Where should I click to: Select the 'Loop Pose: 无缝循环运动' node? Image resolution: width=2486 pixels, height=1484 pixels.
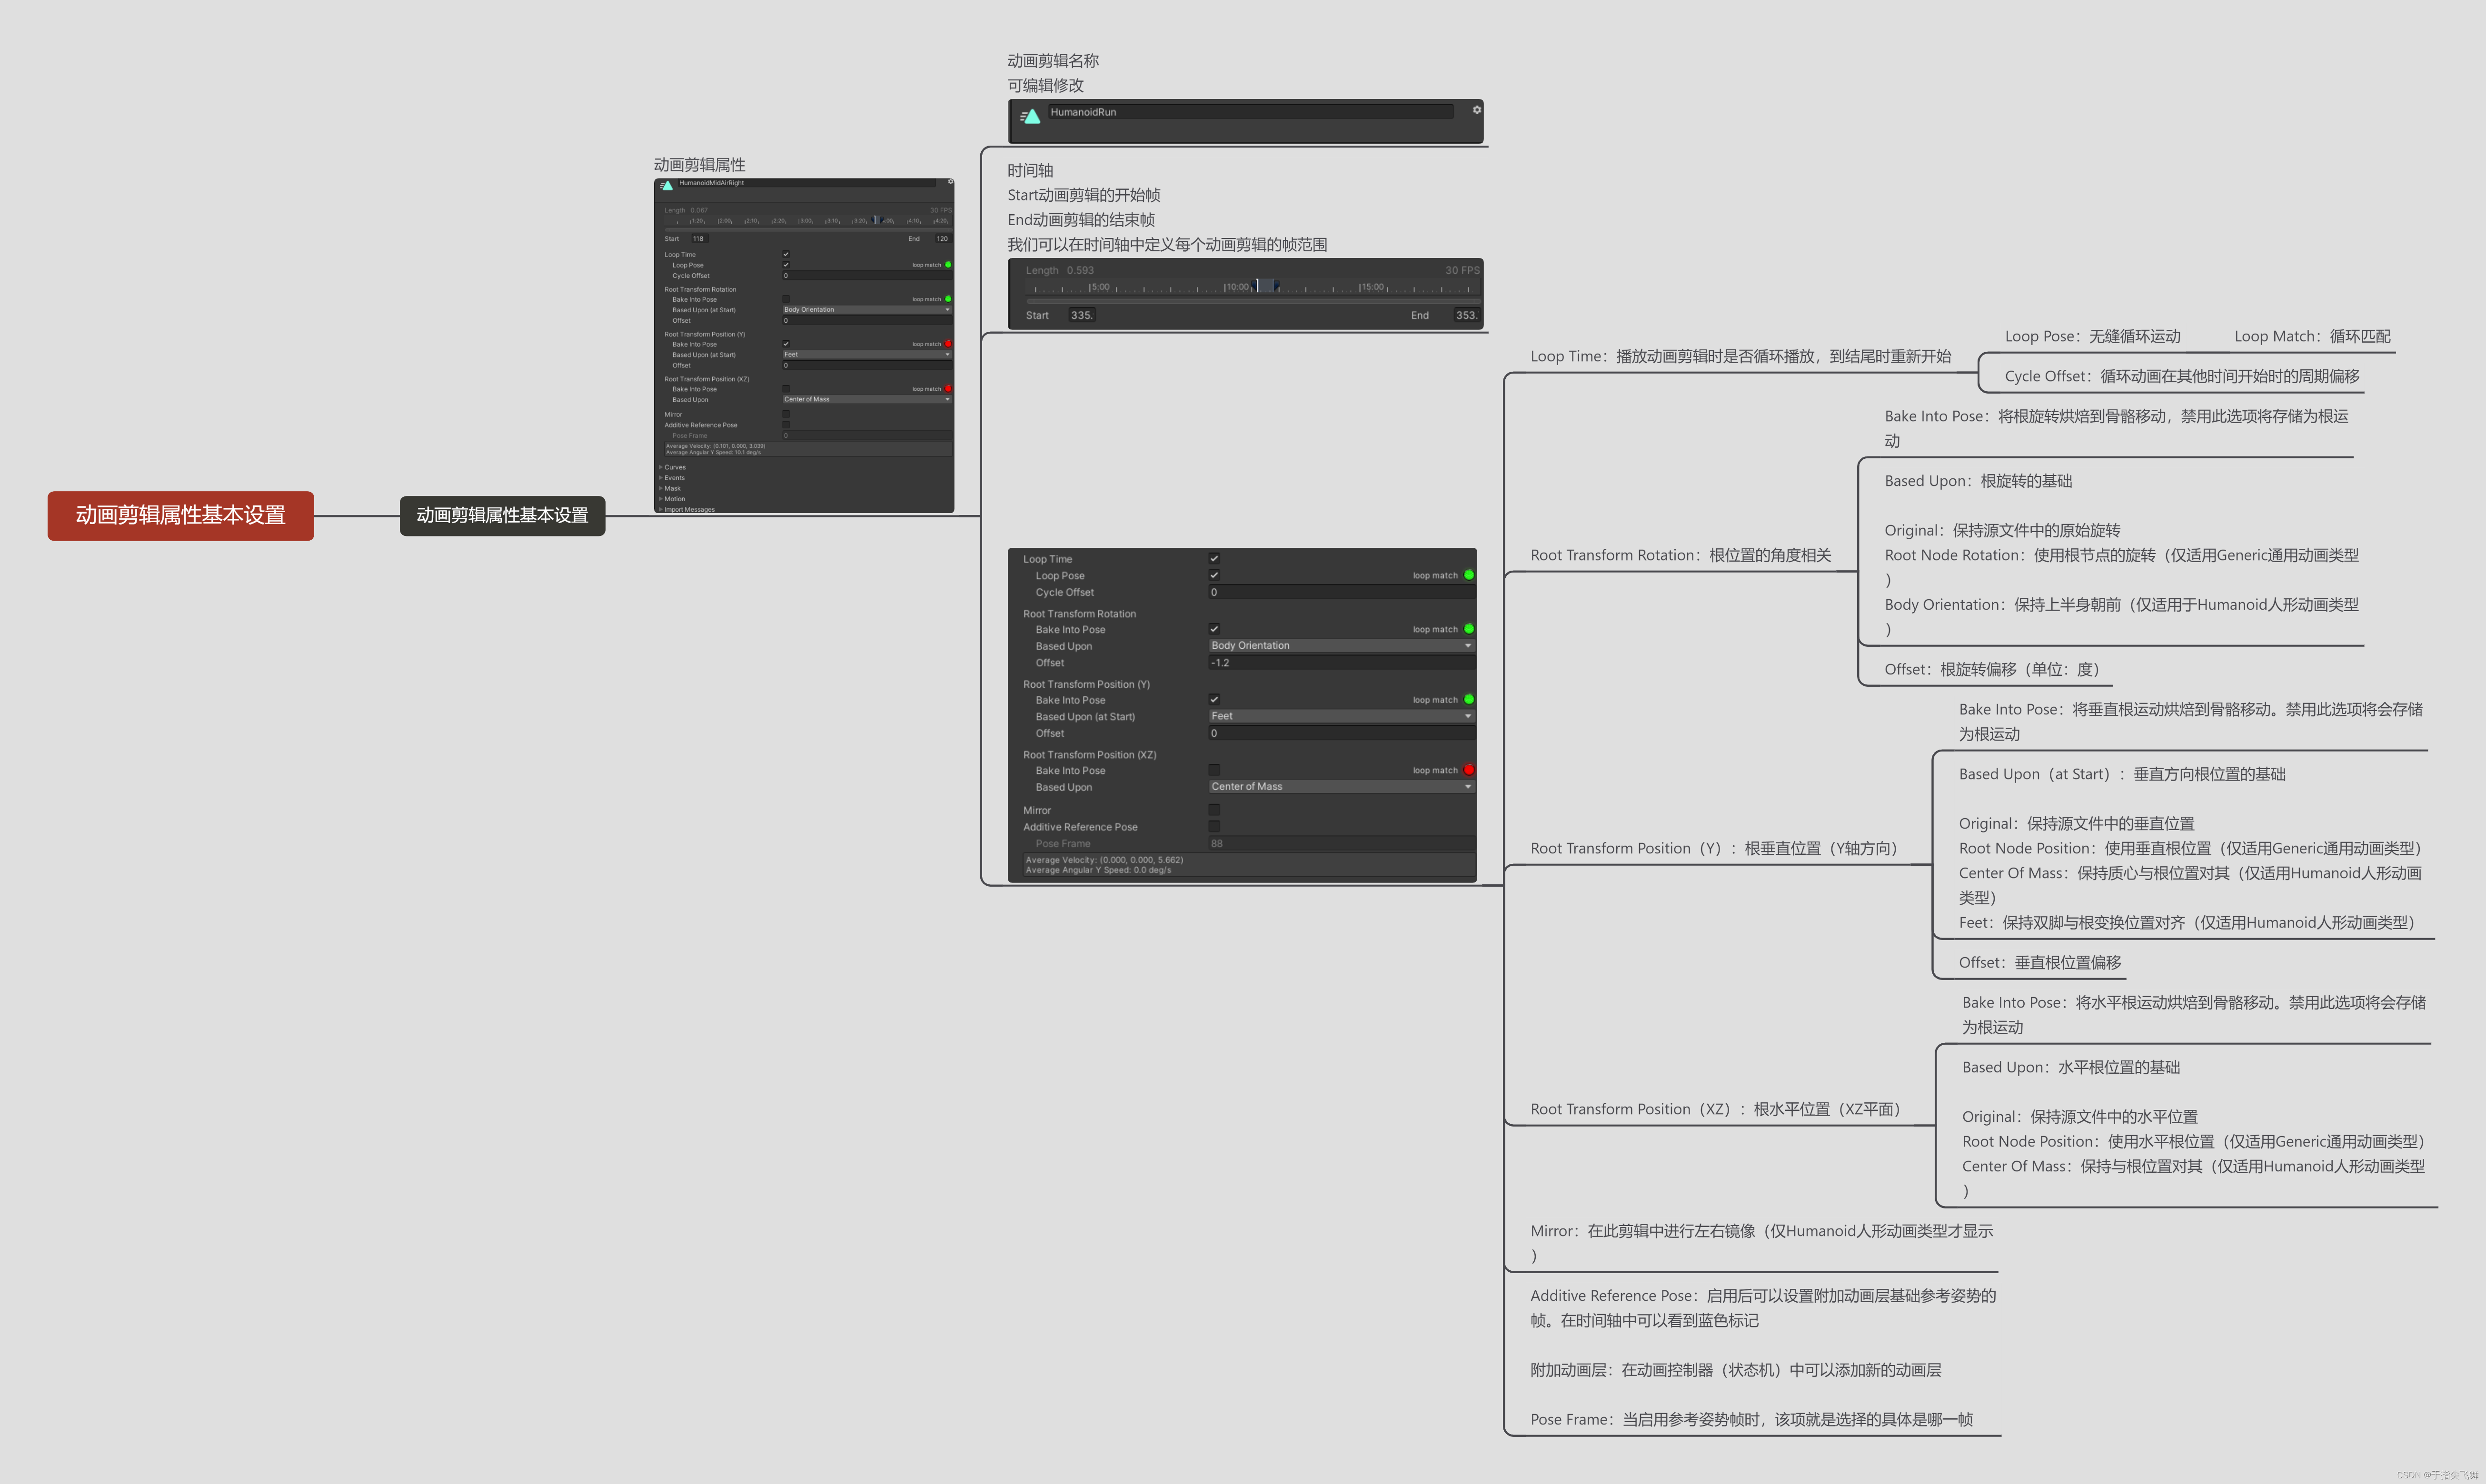pos(2092,336)
